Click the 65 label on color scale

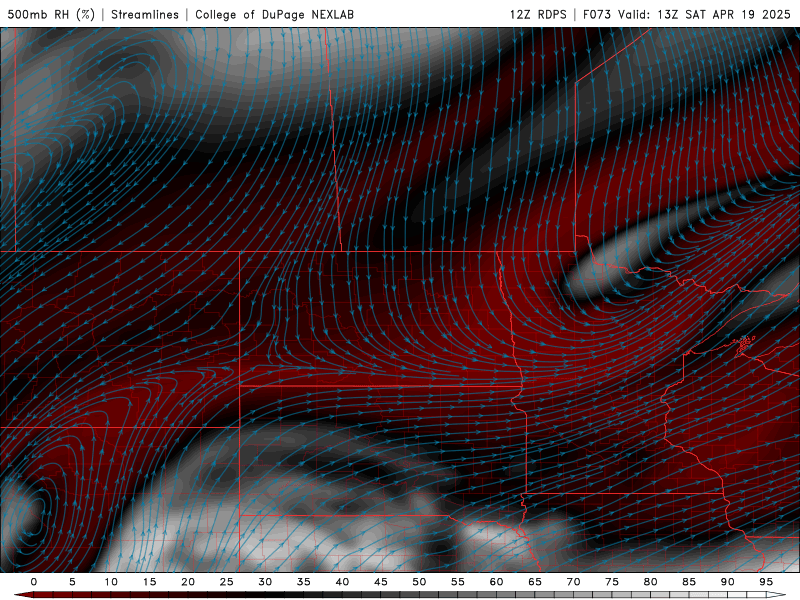(x=535, y=582)
